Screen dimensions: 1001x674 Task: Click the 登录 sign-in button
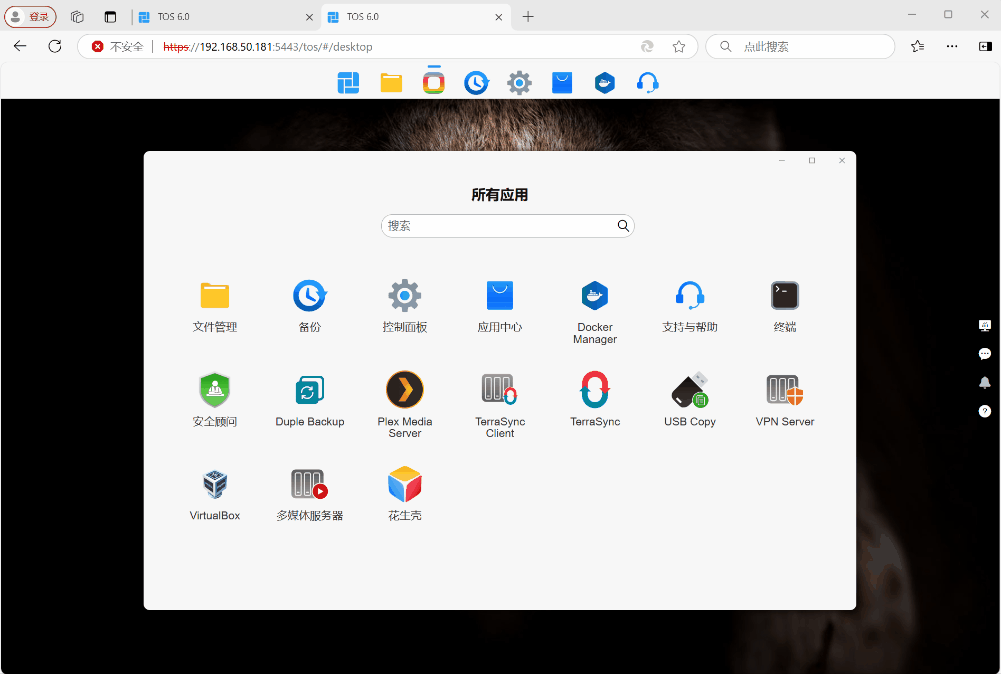[x=31, y=17]
